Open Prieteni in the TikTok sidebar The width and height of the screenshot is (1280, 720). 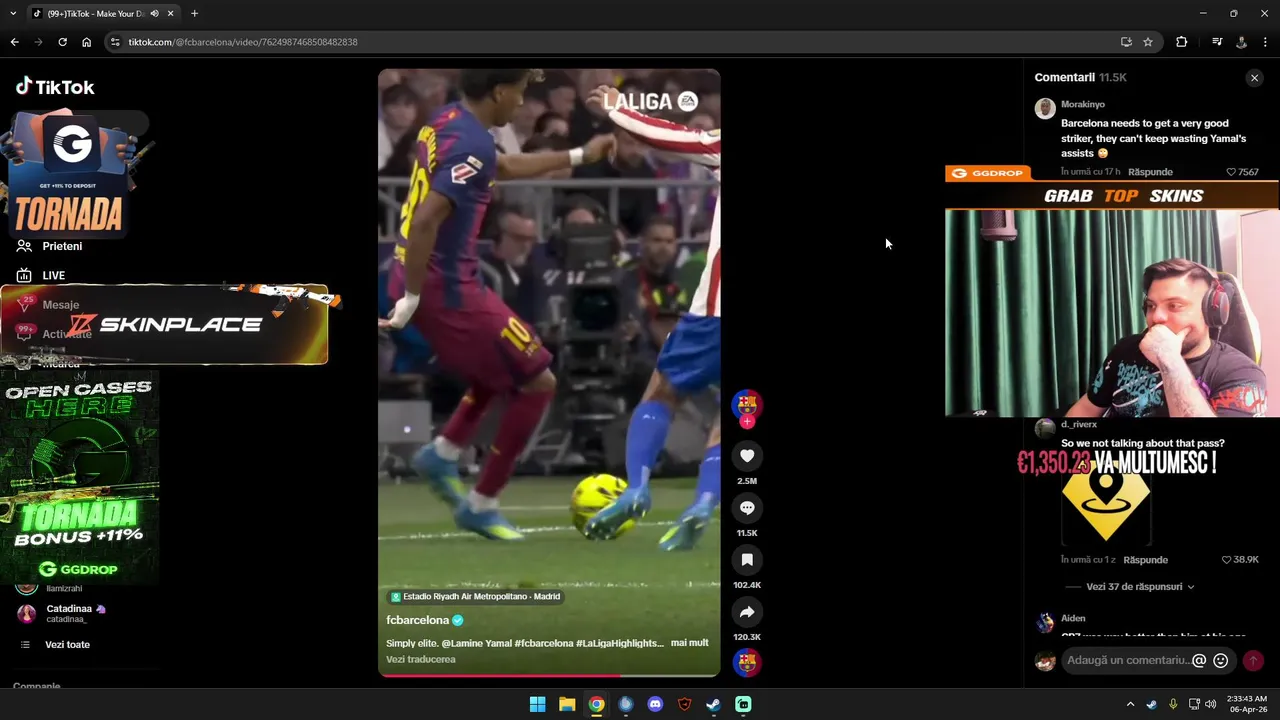click(x=62, y=246)
